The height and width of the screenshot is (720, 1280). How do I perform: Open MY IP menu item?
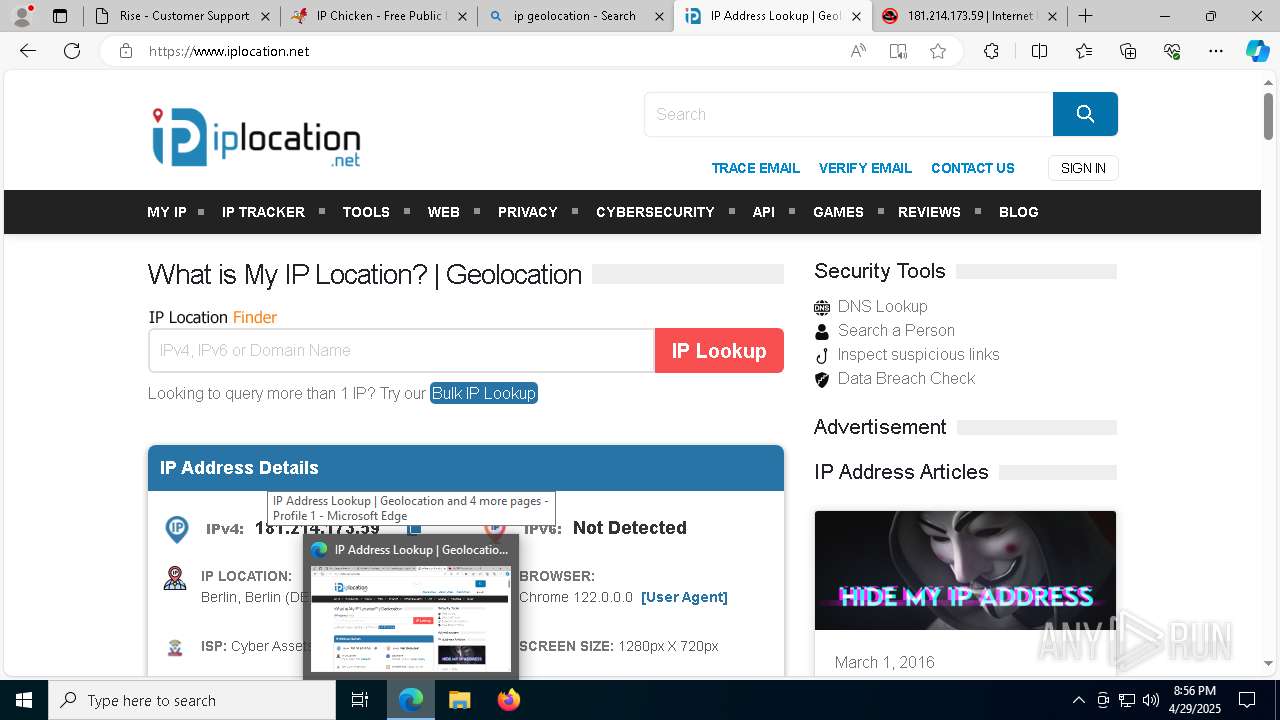coord(167,212)
